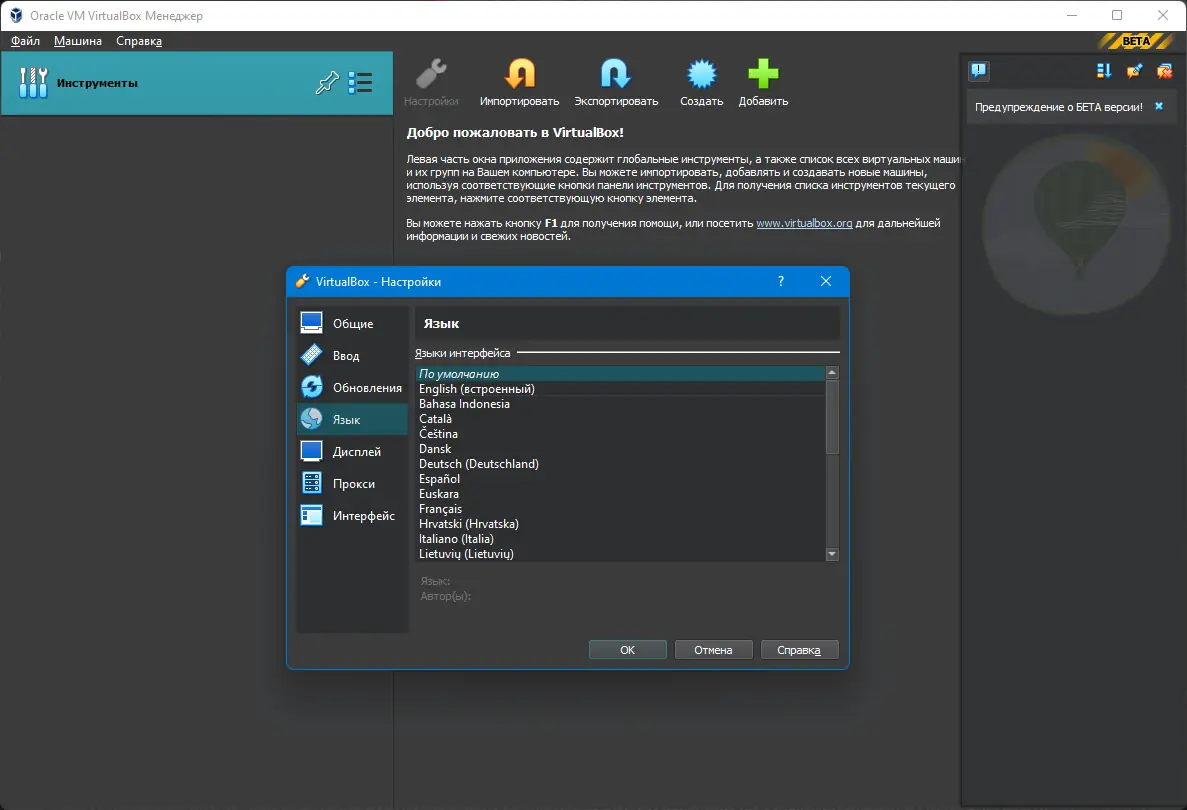This screenshot has width=1187, height=810.
Task: Select 'Hrvatski (Hrvatska)' language
Action: 620,524
